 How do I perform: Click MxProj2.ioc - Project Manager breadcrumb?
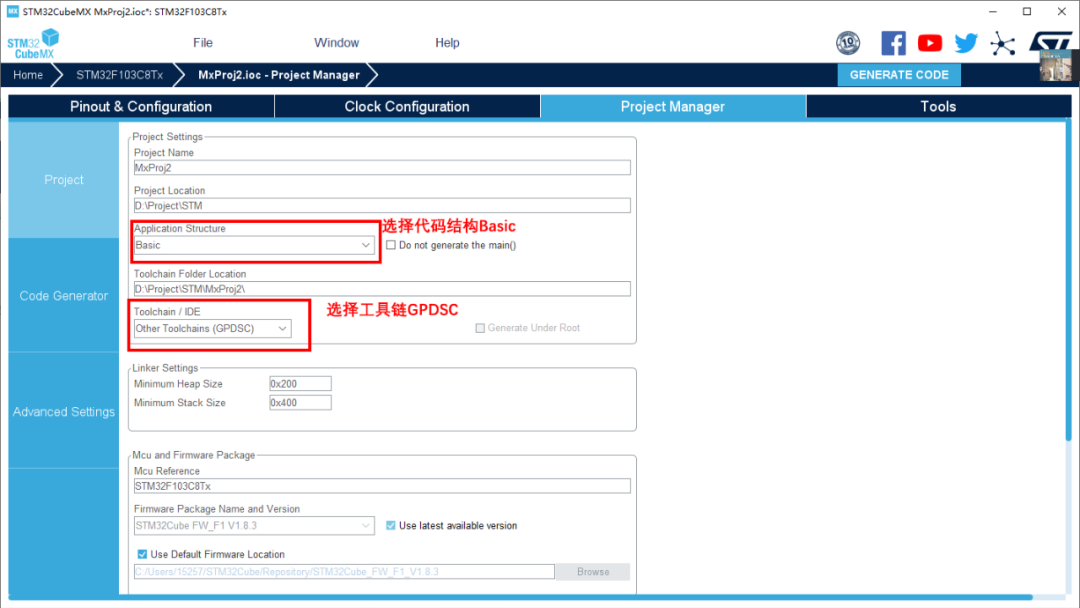pos(279,75)
